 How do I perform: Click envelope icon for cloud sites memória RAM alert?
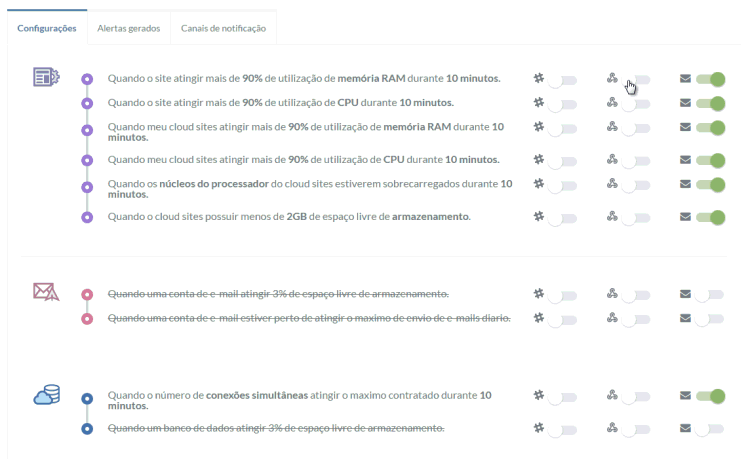(x=685, y=127)
